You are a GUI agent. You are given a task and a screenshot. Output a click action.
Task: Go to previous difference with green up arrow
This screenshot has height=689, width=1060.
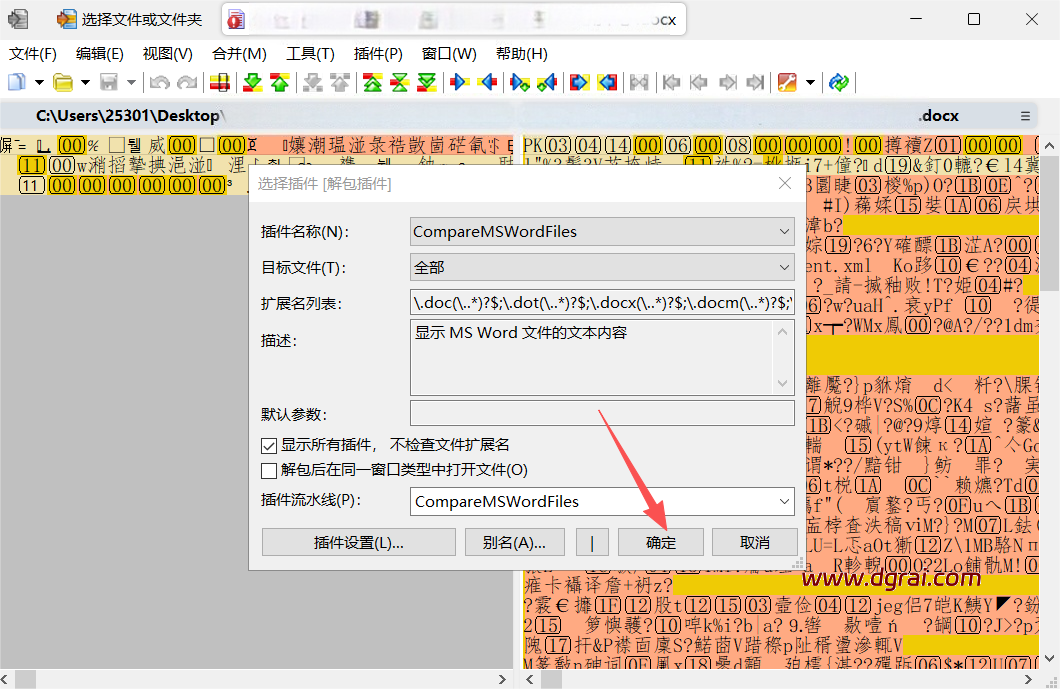click(280, 82)
